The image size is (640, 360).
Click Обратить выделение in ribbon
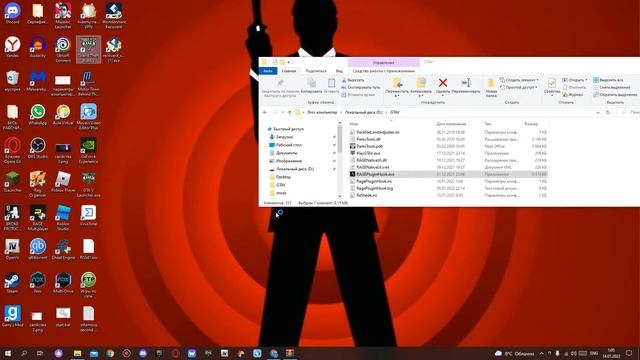click(615, 95)
